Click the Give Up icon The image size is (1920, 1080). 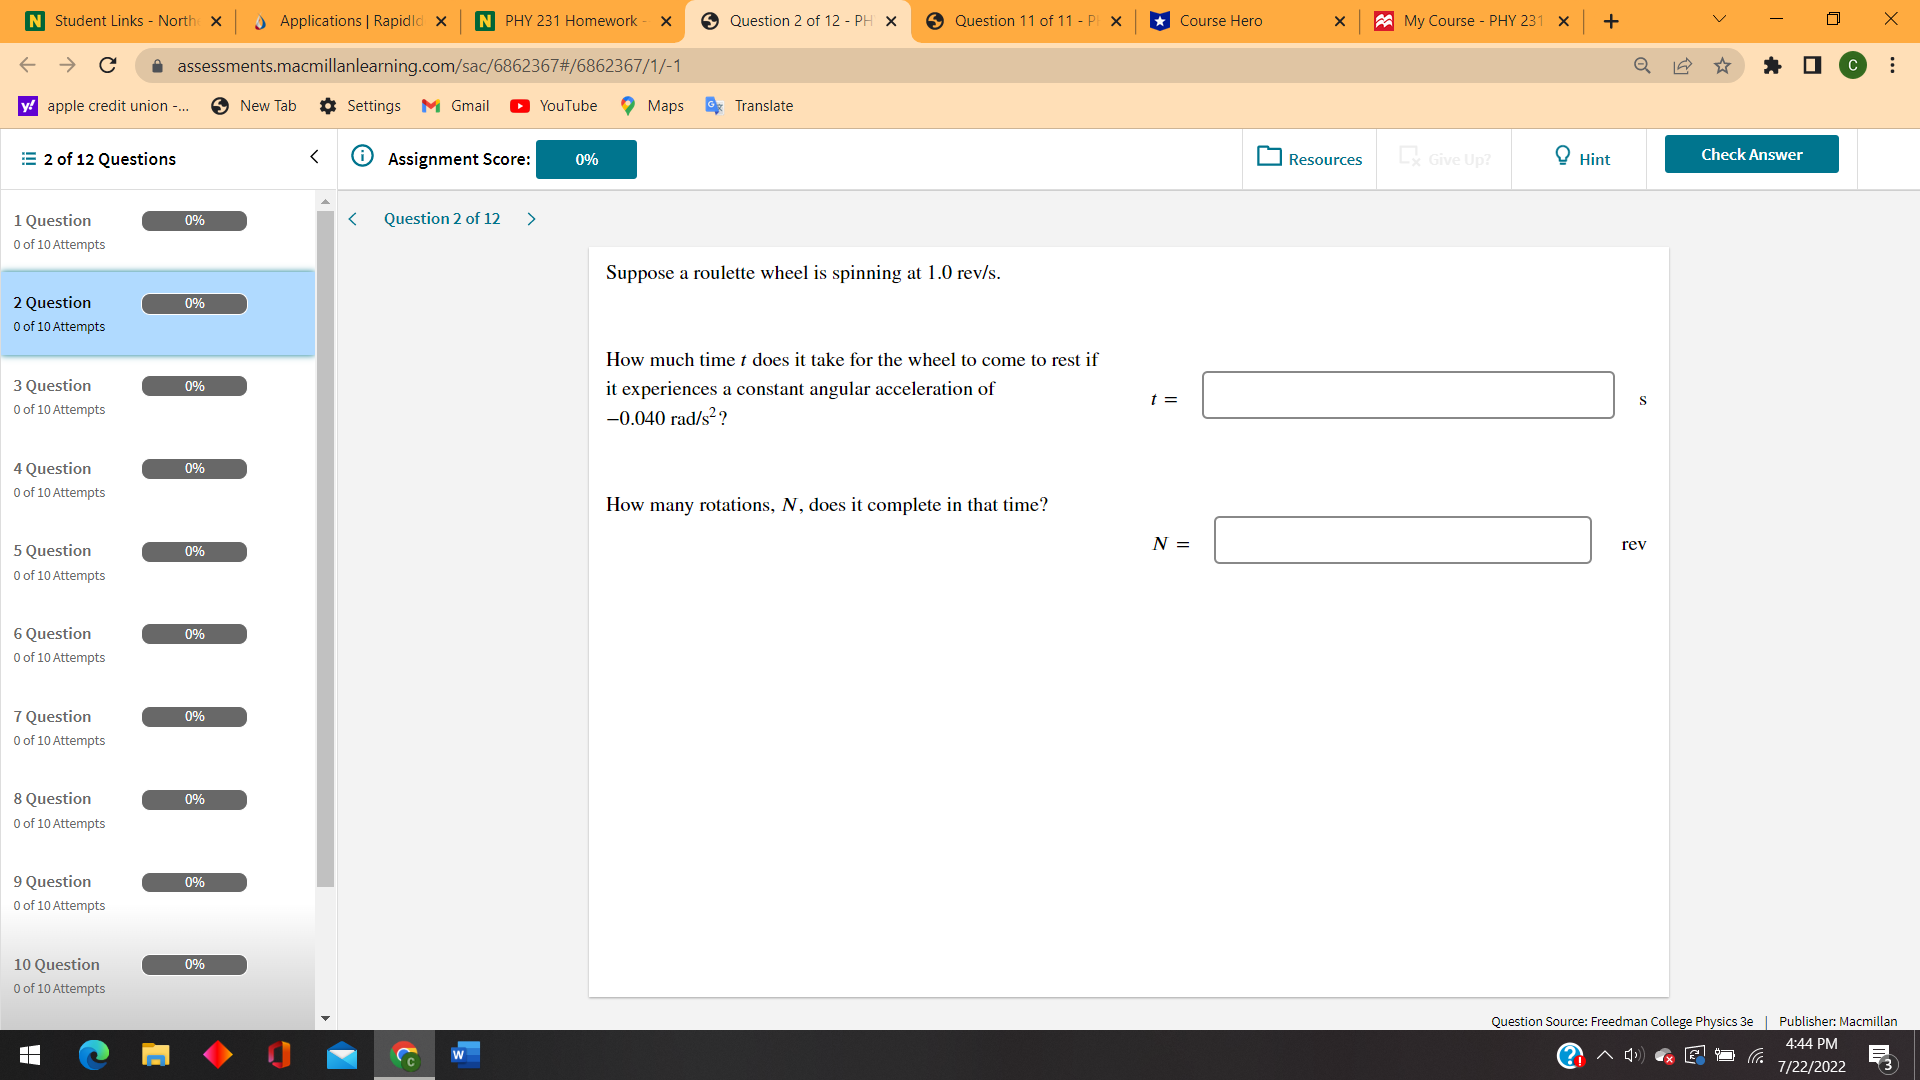point(1410,157)
